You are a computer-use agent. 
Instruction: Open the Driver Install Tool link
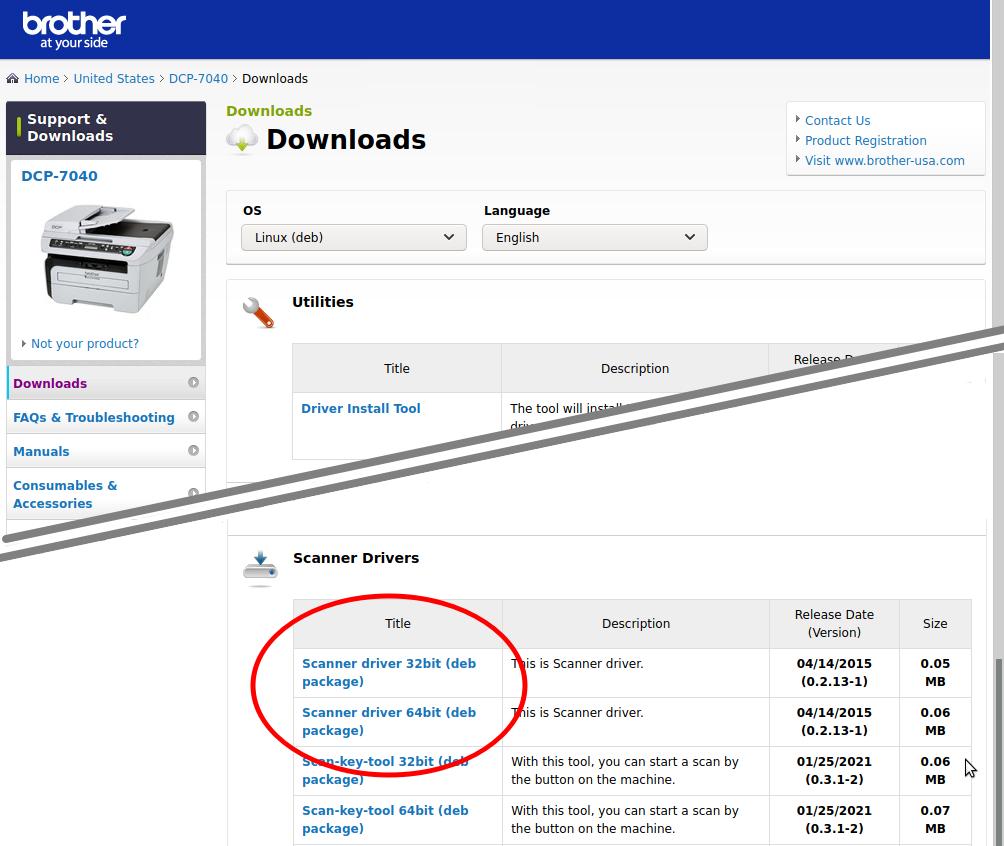(360, 409)
